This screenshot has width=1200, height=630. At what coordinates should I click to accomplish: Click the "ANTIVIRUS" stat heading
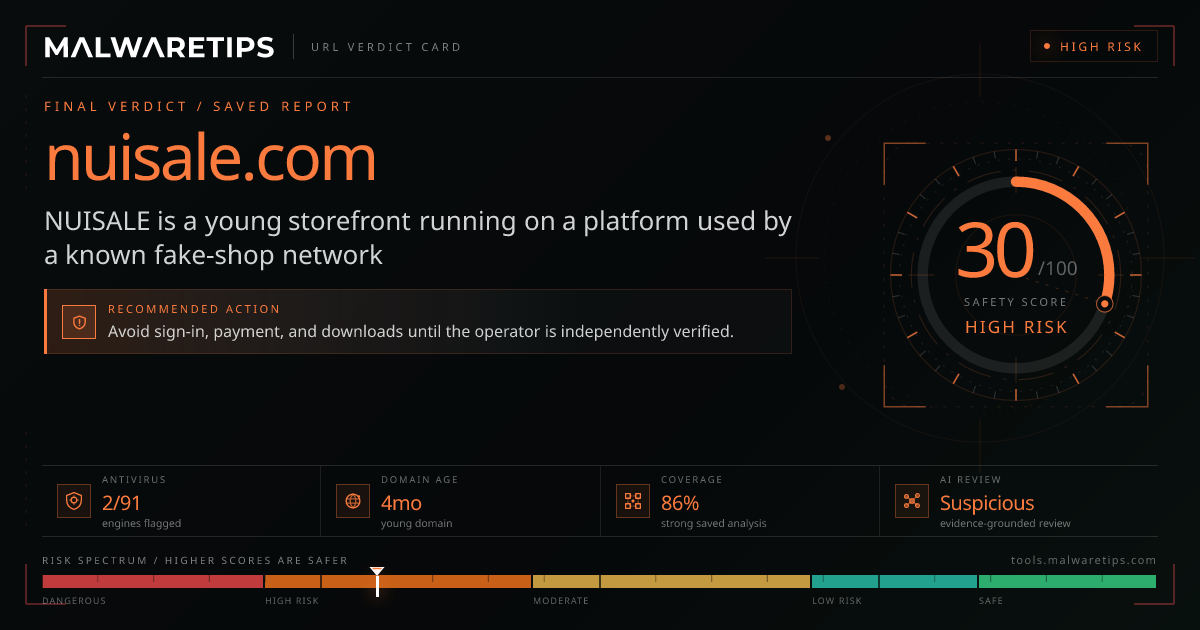pyautogui.click(x=134, y=480)
